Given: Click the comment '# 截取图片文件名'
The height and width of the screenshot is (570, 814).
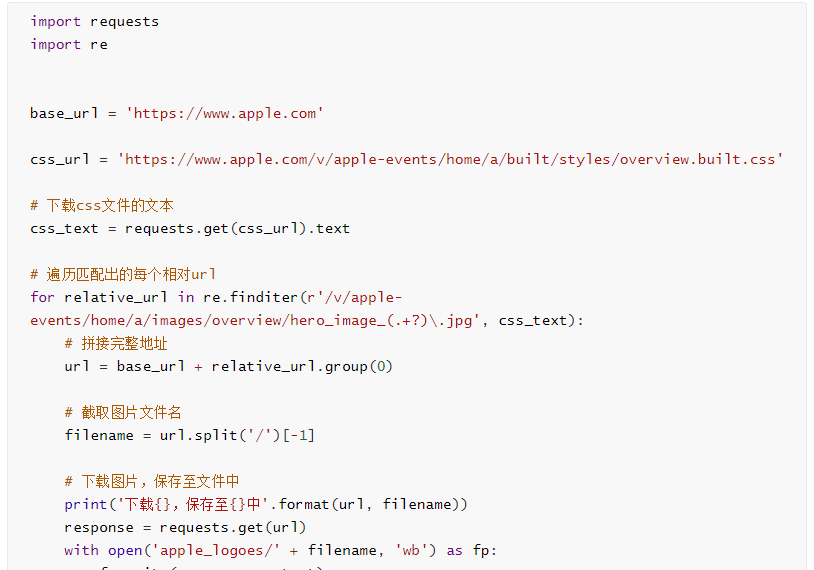Looking at the screenshot, I should click(123, 412).
